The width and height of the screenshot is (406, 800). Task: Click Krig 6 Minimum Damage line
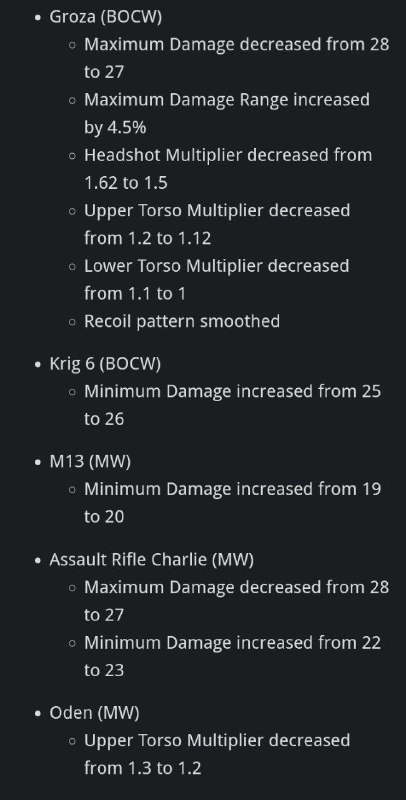pyautogui.click(x=233, y=405)
